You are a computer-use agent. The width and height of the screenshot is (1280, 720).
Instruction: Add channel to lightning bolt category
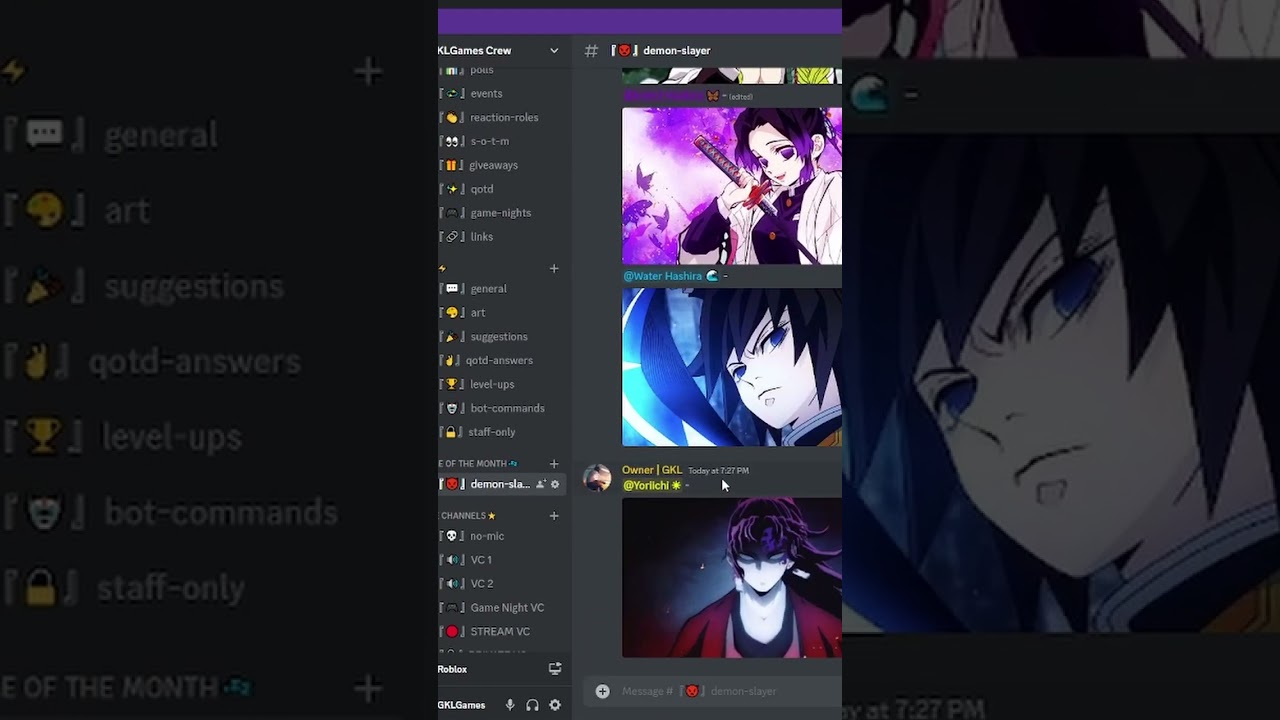coord(554,268)
